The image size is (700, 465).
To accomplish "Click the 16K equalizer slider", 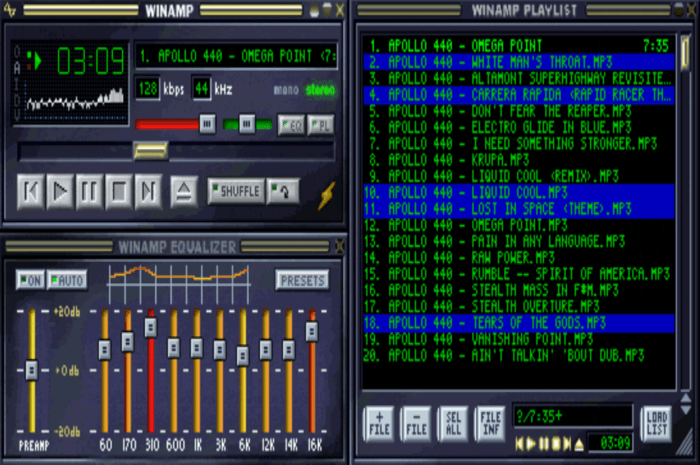I will (312, 332).
